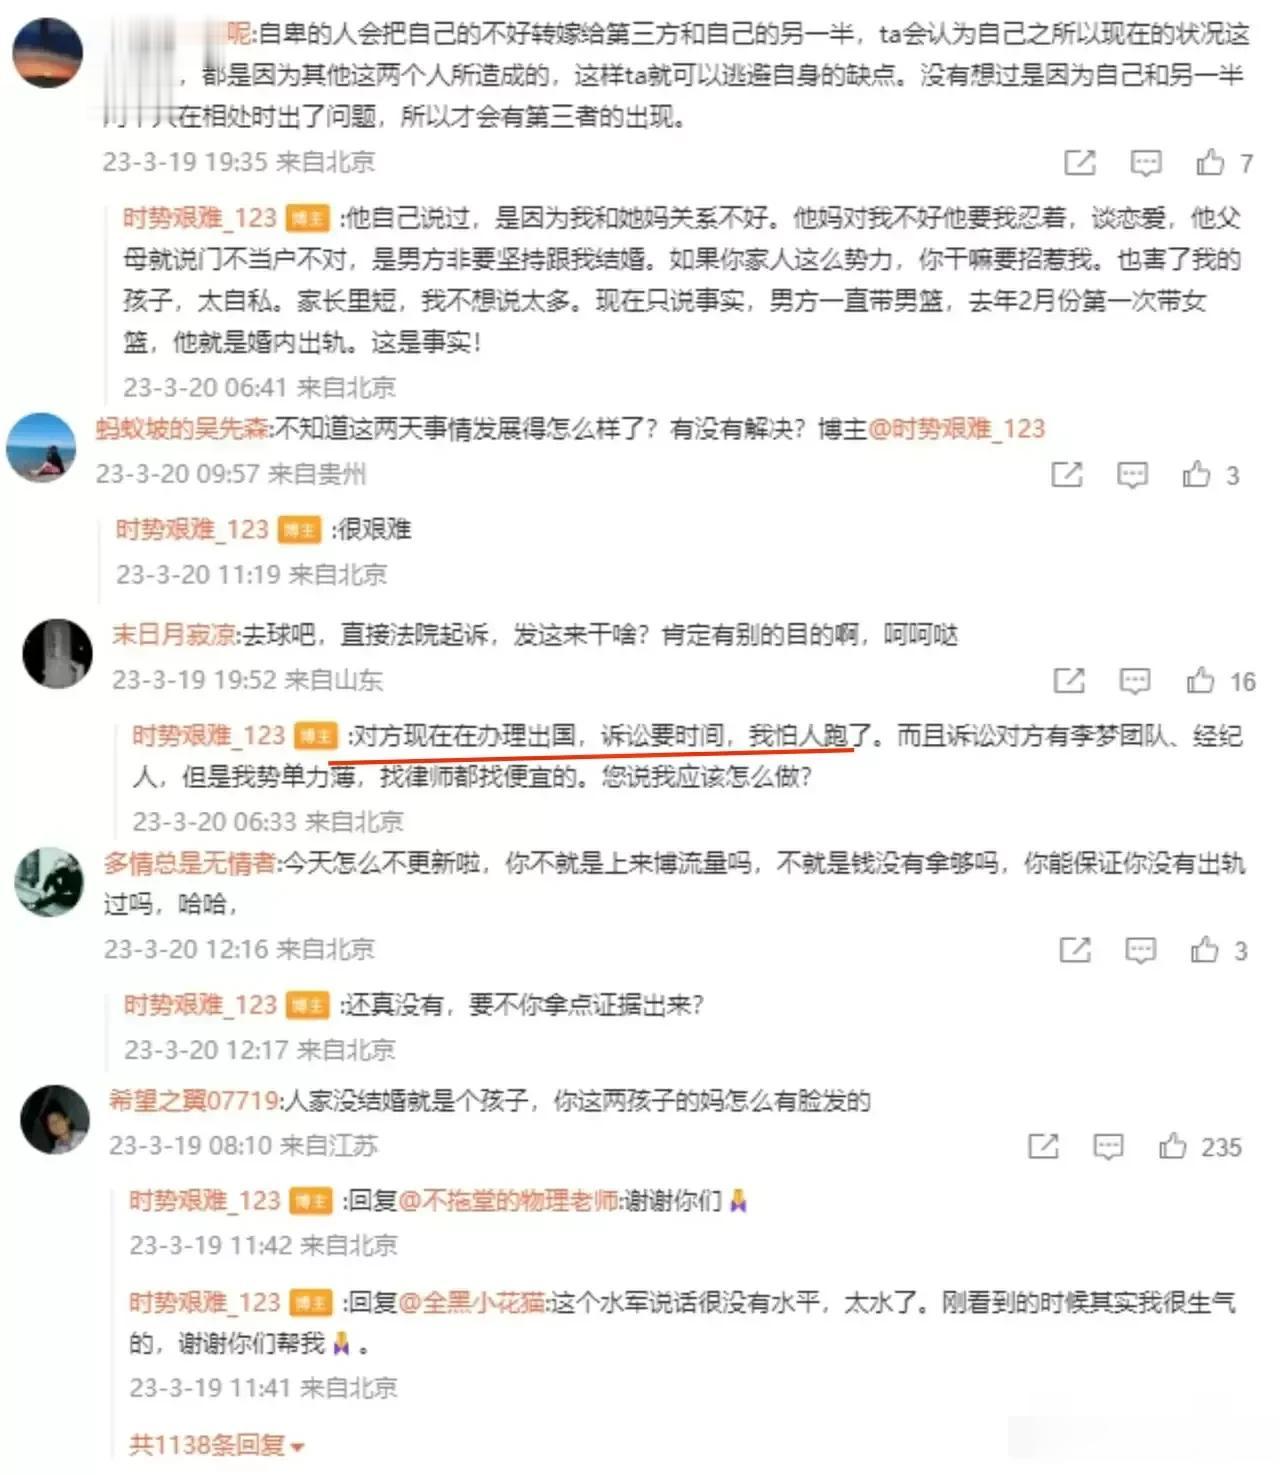1280x1475 pixels.
Task: Click the 多情总是无情者 username
Action: tap(190, 862)
